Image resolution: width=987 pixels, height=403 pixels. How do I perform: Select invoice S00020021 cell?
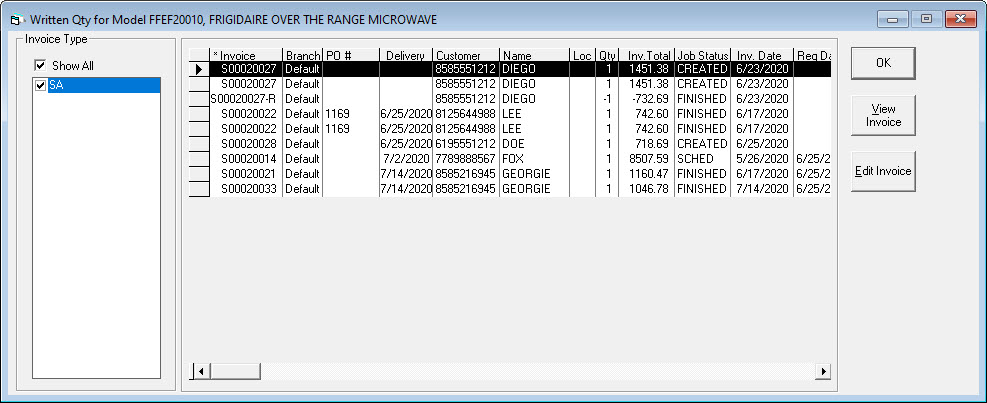[245, 174]
